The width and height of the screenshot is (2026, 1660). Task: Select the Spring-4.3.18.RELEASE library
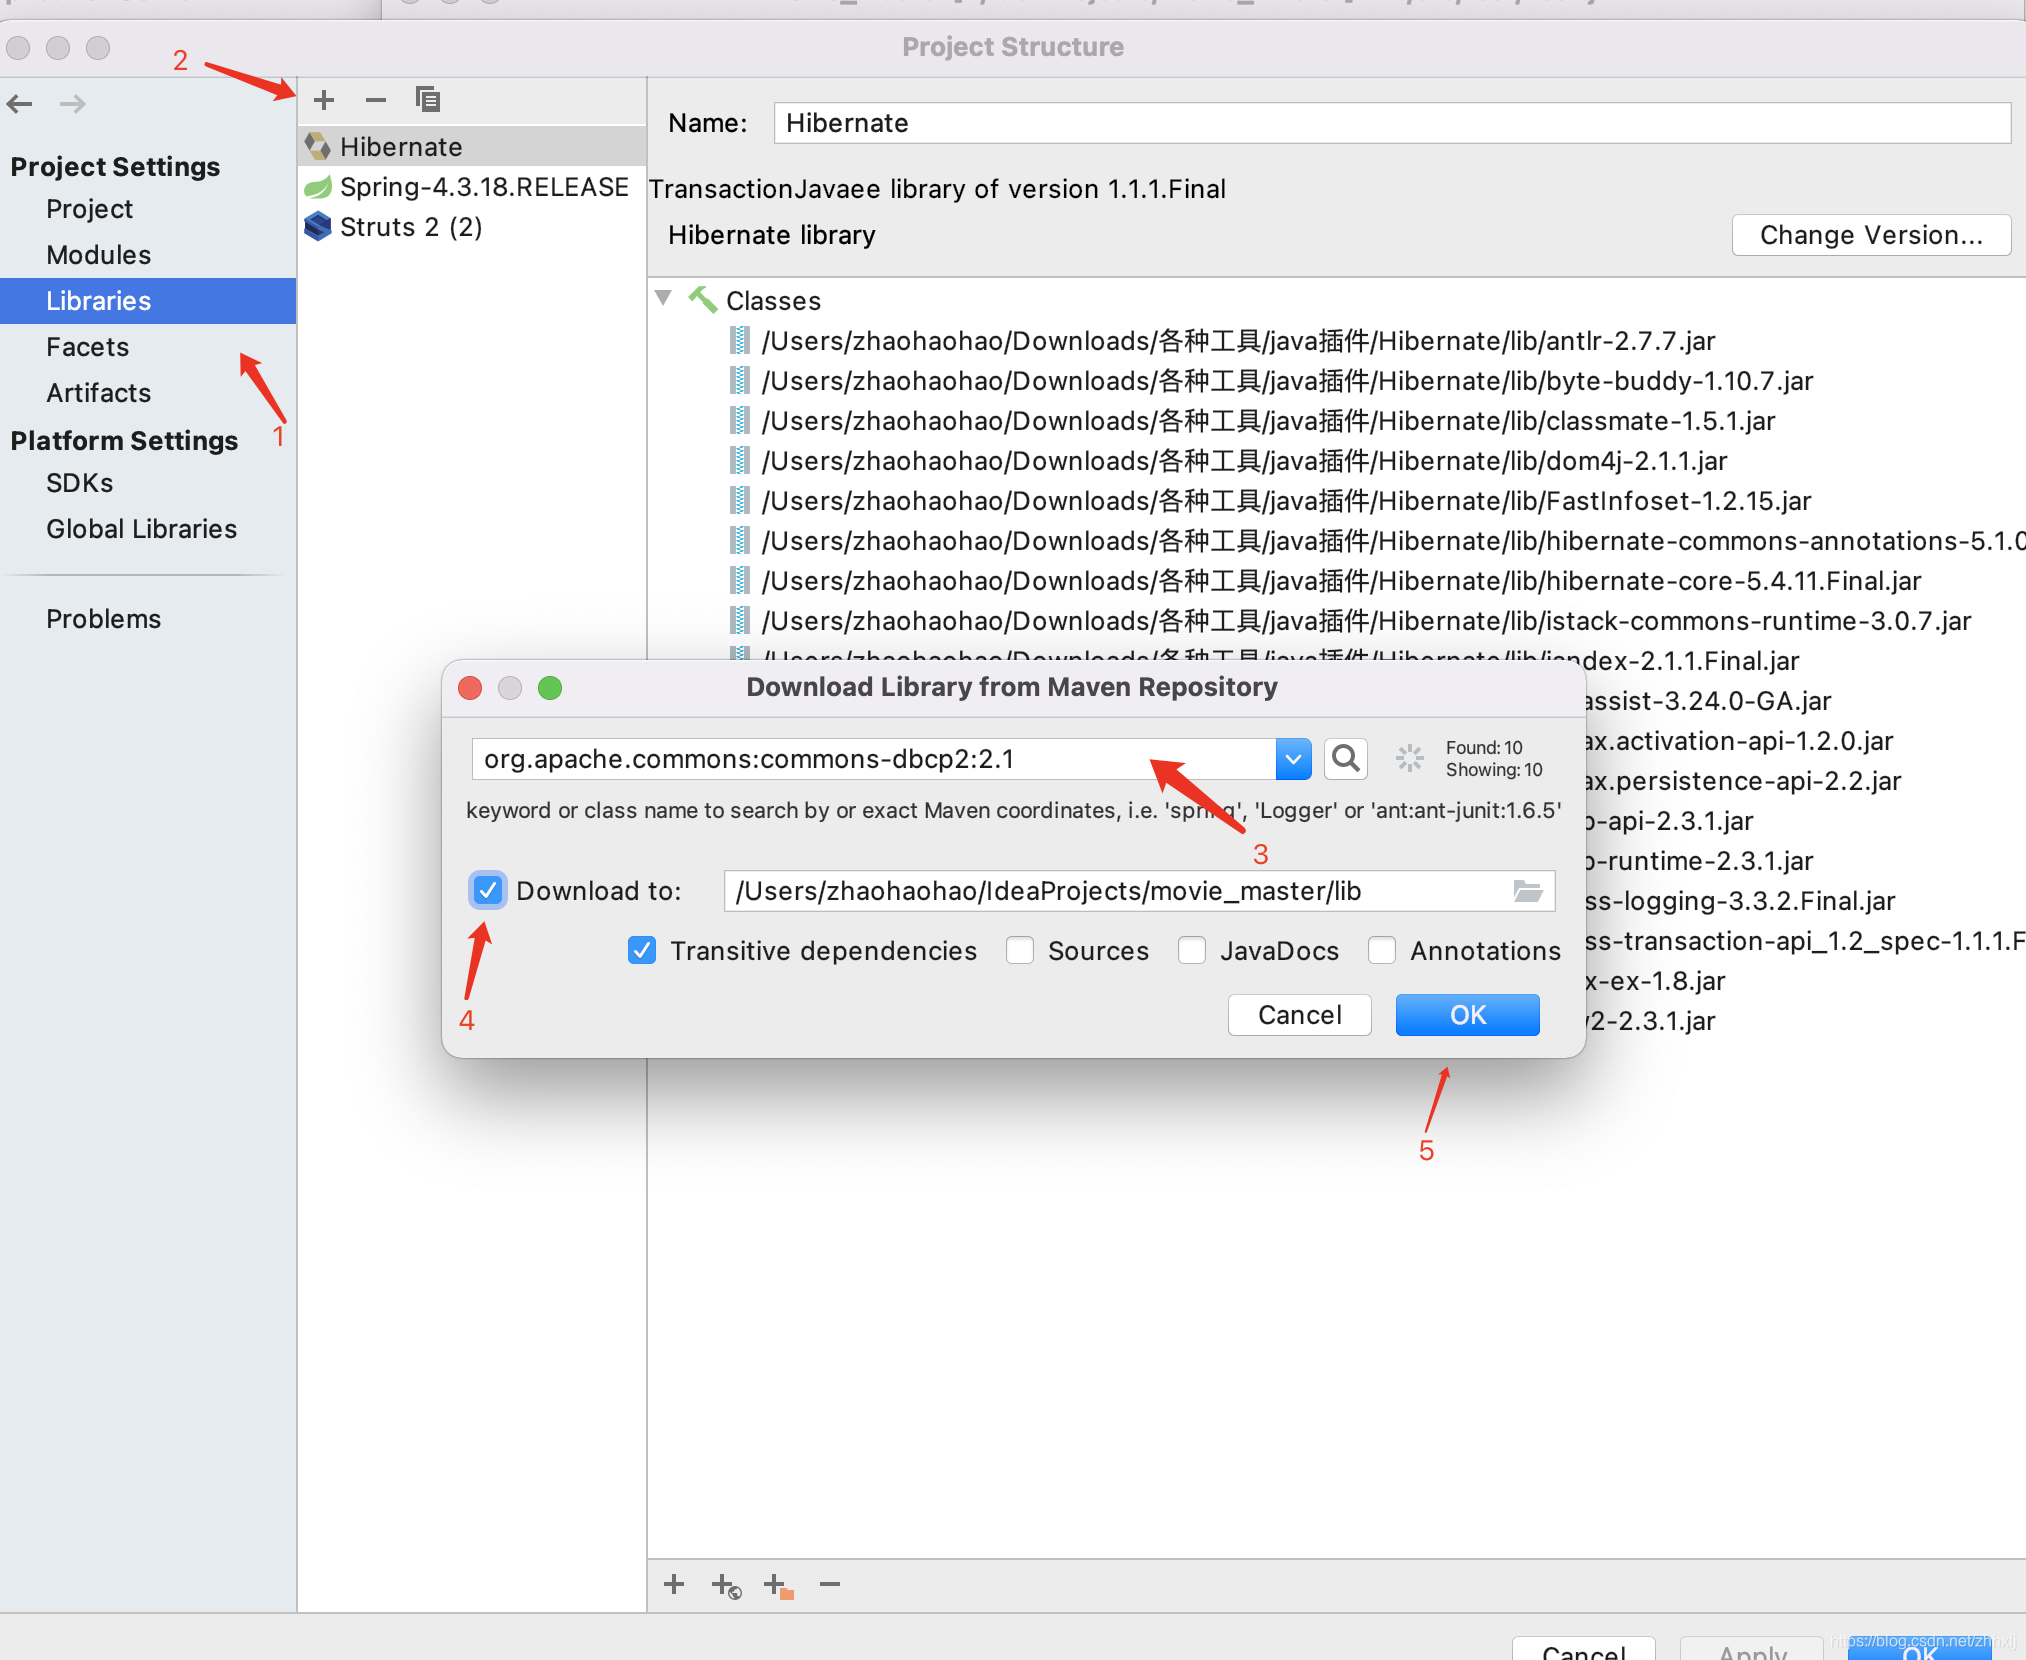click(483, 187)
